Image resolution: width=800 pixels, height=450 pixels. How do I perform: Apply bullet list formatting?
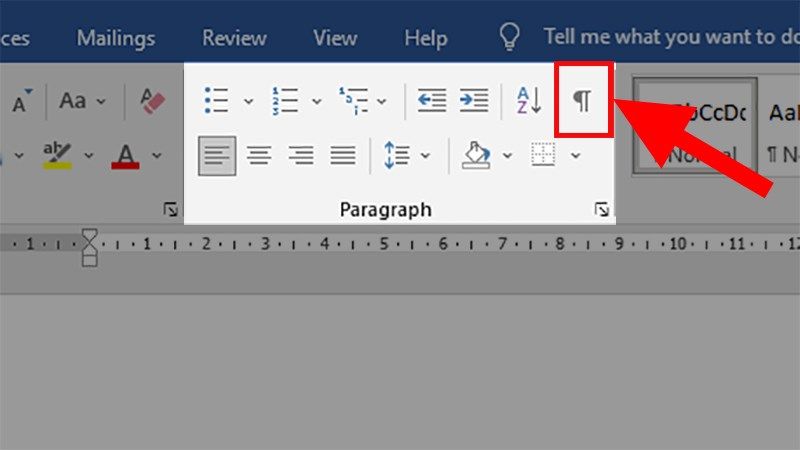tap(216, 100)
